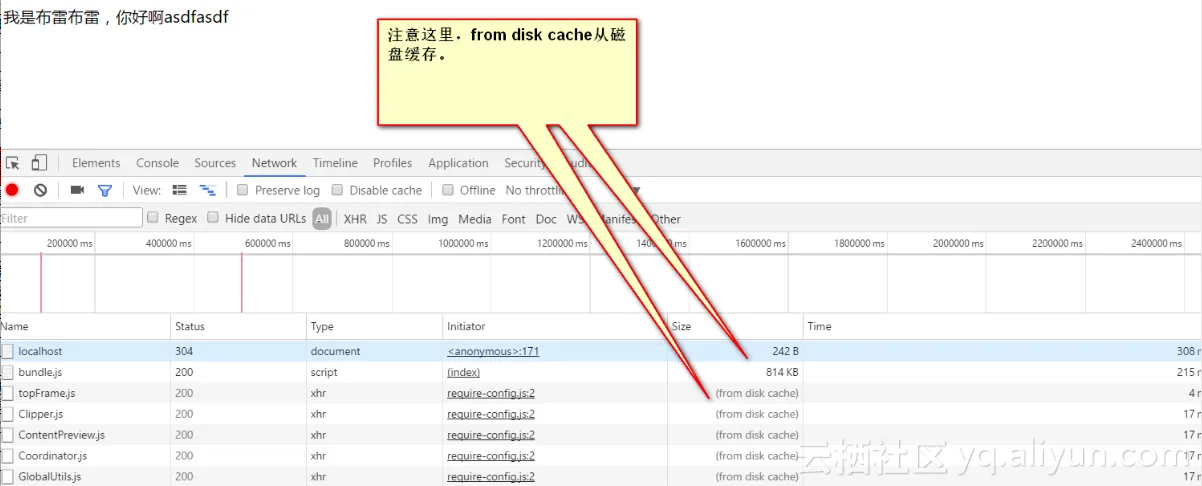Check Hide data URLs option
The image size is (1202, 486).
(213, 218)
